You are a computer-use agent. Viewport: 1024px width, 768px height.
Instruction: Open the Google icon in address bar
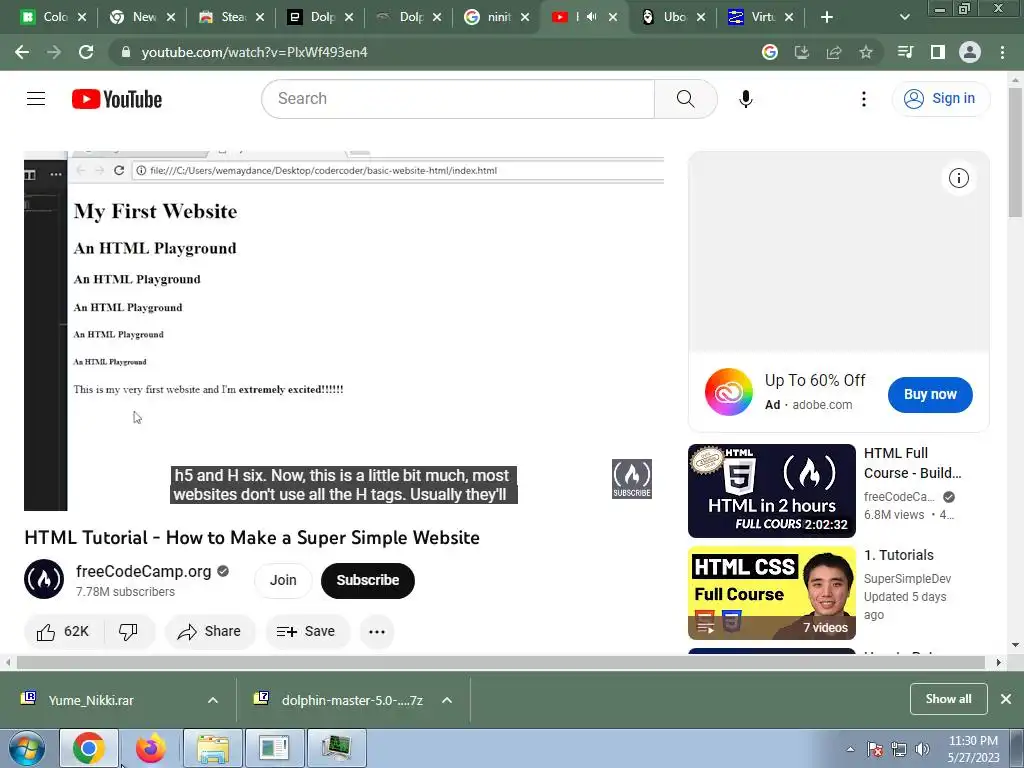click(769, 52)
